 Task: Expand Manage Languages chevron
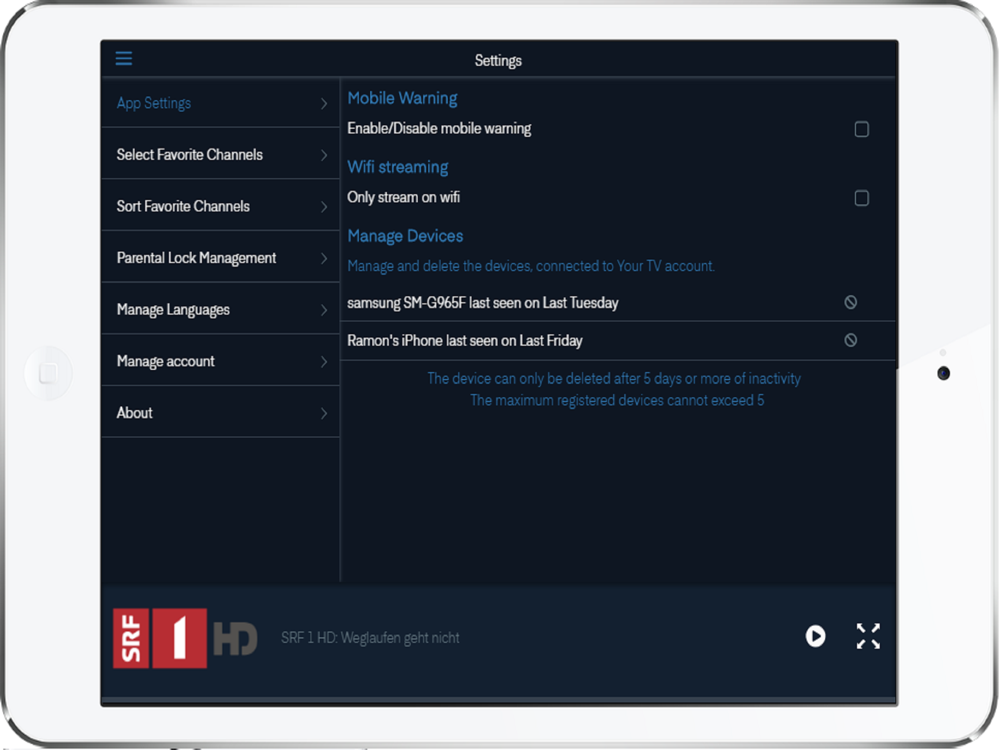[324, 310]
